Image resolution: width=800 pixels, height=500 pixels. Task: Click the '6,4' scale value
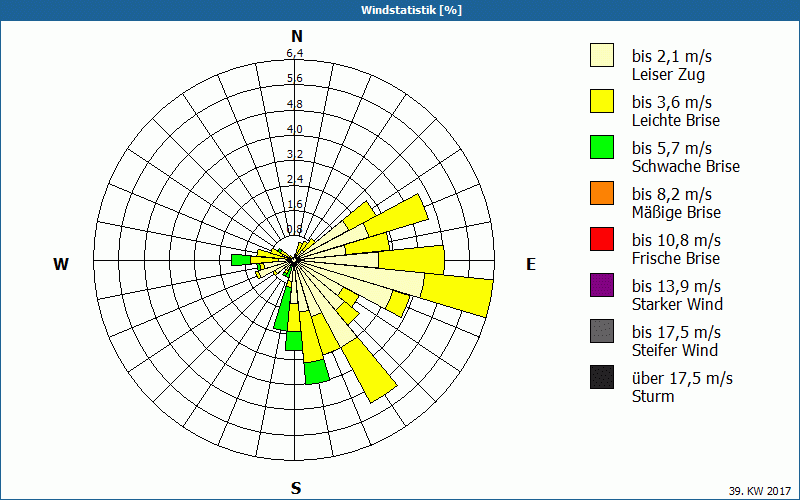pyautogui.click(x=295, y=53)
